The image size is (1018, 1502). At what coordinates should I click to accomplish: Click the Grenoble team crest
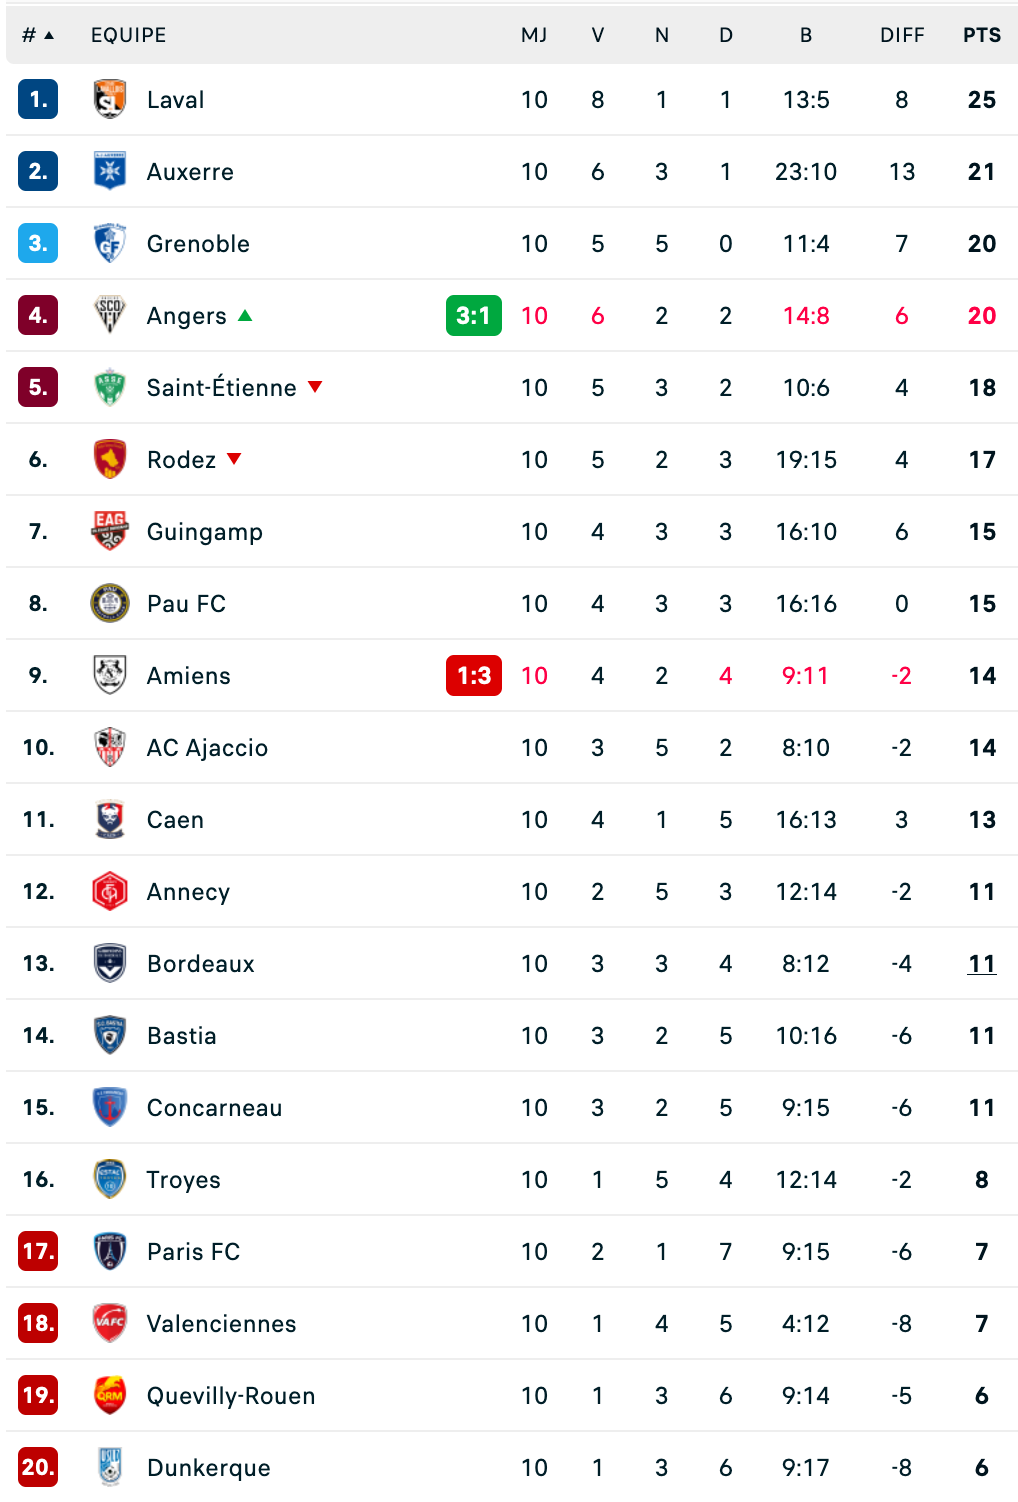(109, 243)
